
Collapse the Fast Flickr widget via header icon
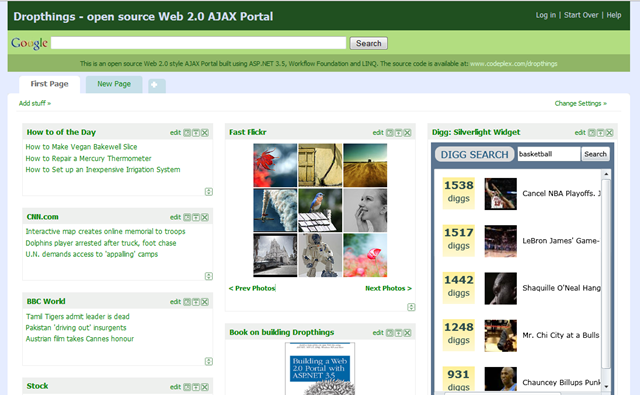pos(389,133)
